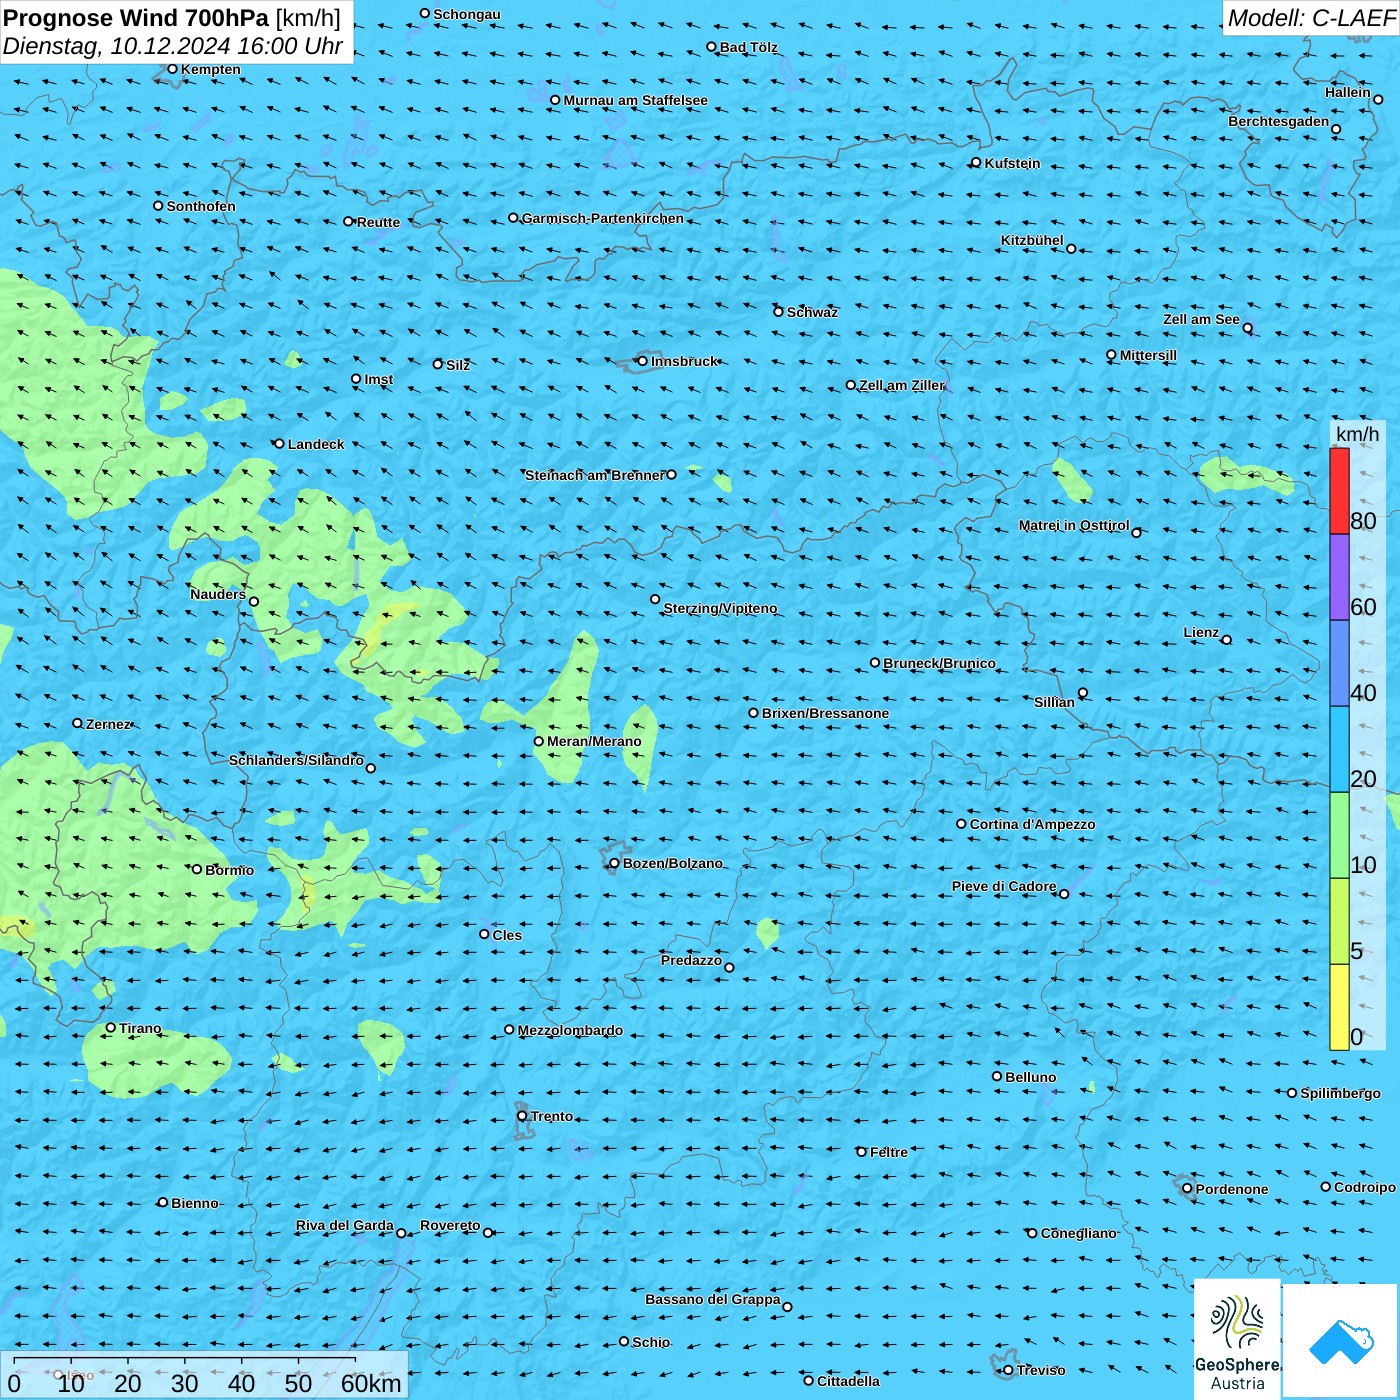This screenshot has width=1400, height=1400.
Task: Click the Steinach am Brenner label
Action: click(x=594, y=475)
